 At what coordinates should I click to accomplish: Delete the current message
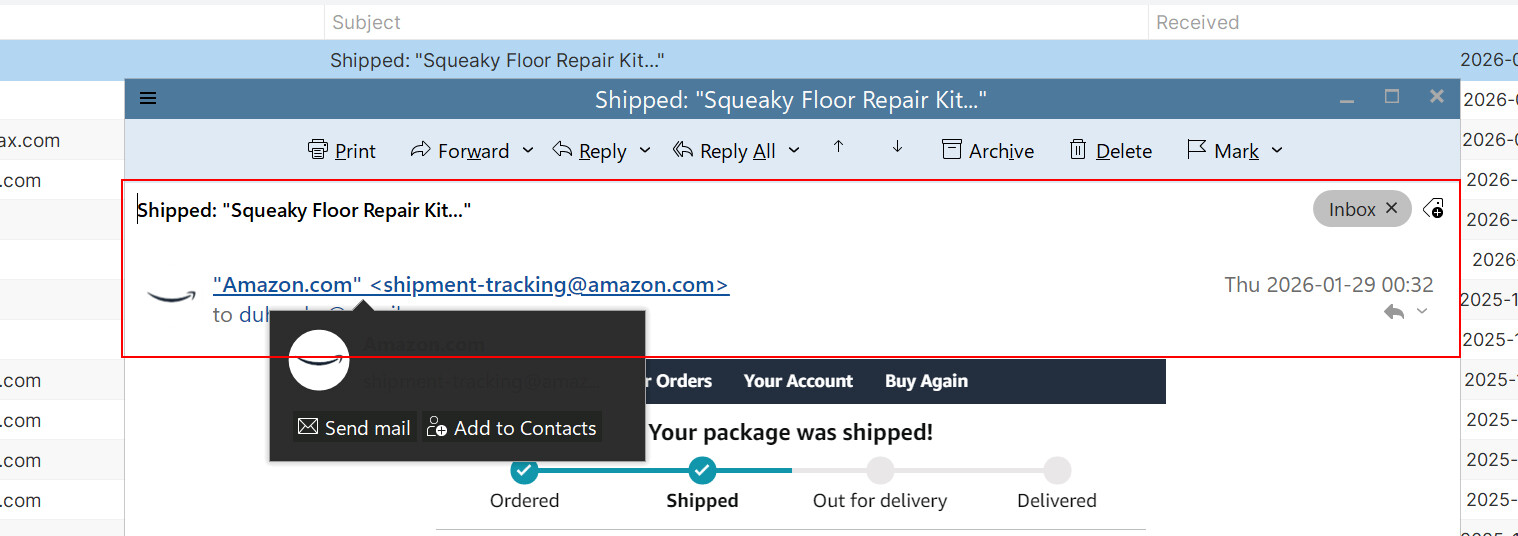pyautogui.click(x=1110, y=151)
